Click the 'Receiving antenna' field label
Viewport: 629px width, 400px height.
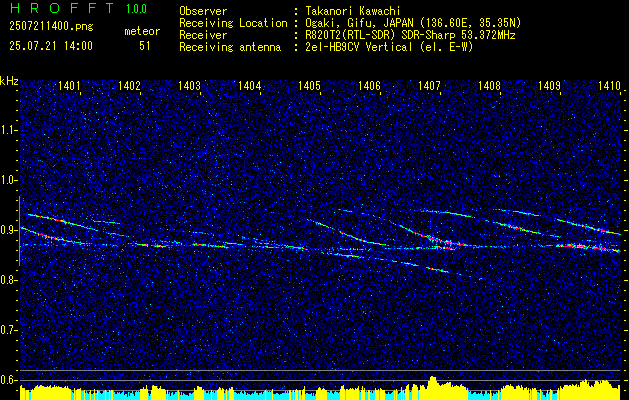tap(230, 47)
